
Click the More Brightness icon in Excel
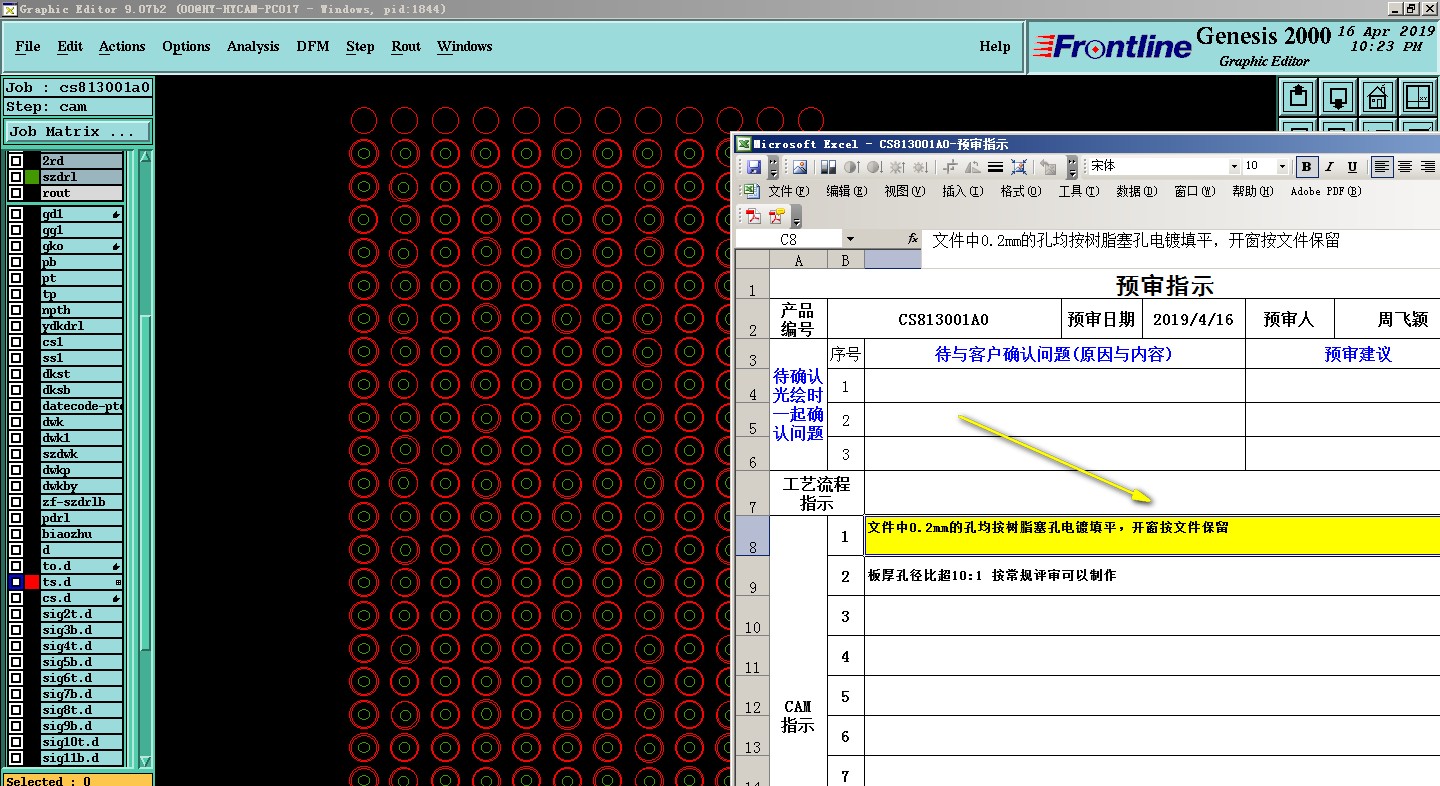[898, 166]
